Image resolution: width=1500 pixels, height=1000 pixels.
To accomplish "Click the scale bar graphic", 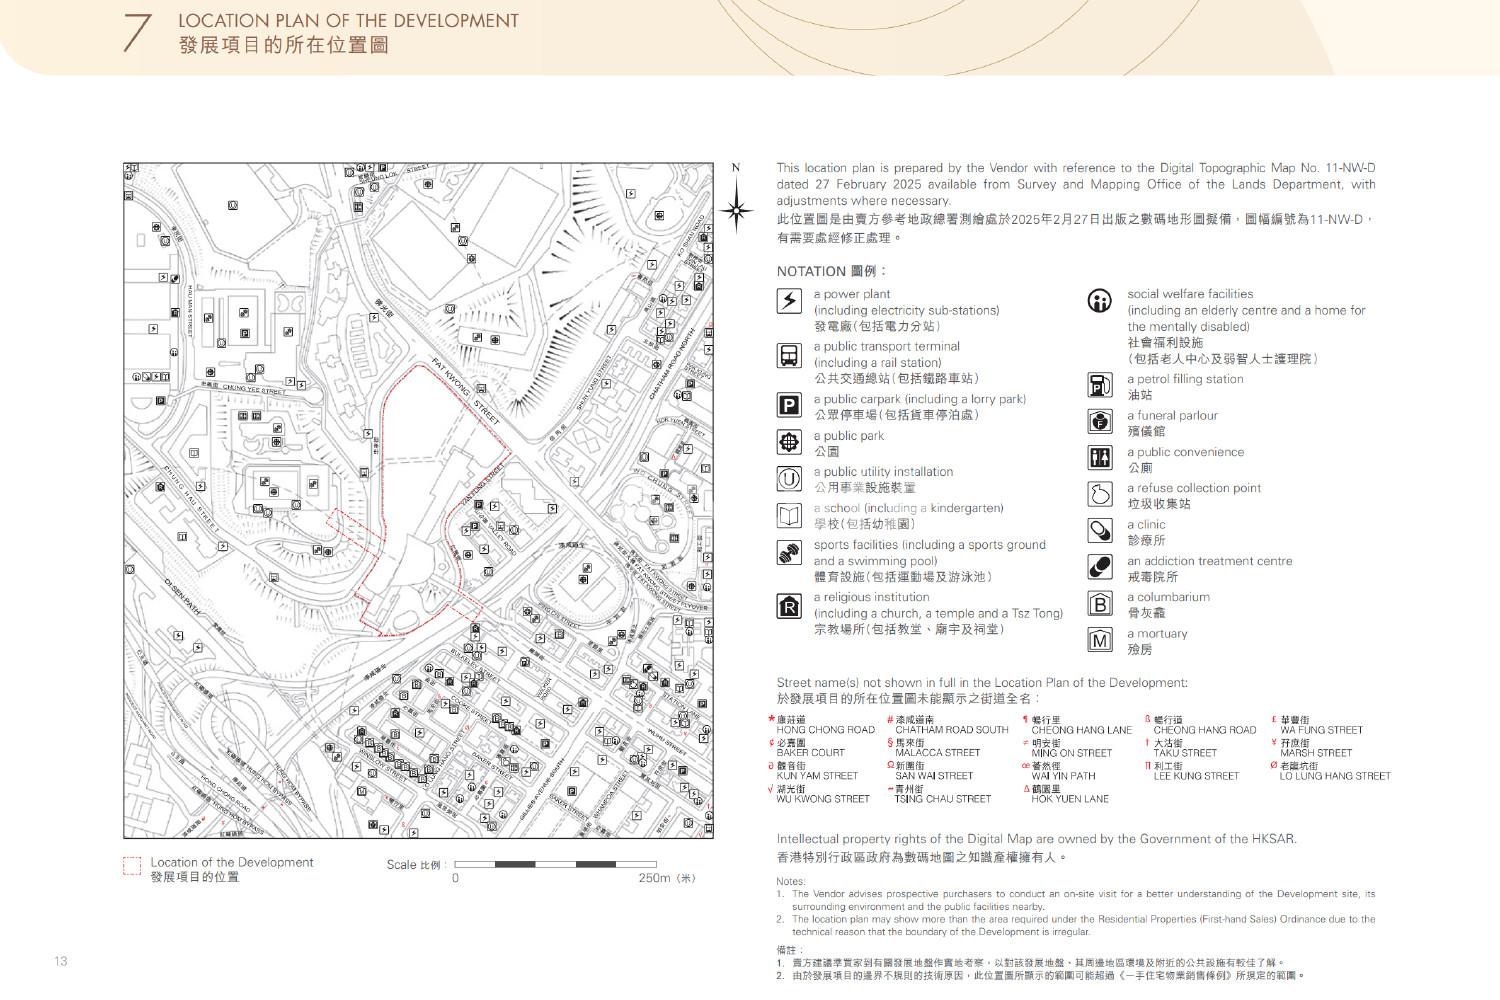I will click(555, 864).
